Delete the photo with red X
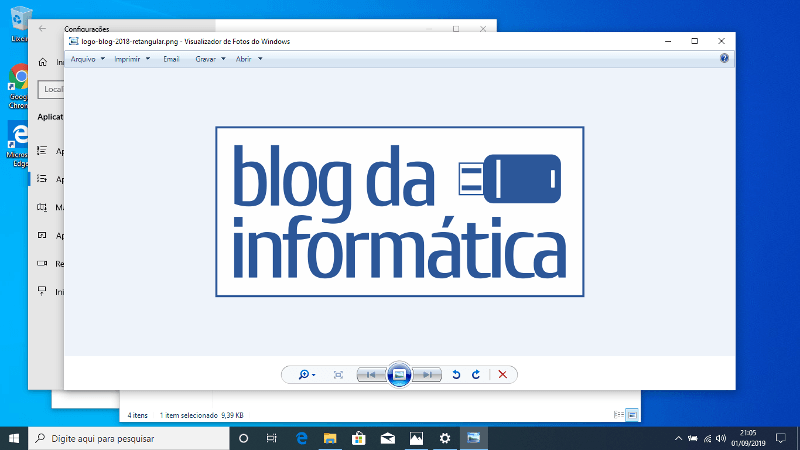The height and width of the screenshot is (450, 800). [x=503, y=374]
